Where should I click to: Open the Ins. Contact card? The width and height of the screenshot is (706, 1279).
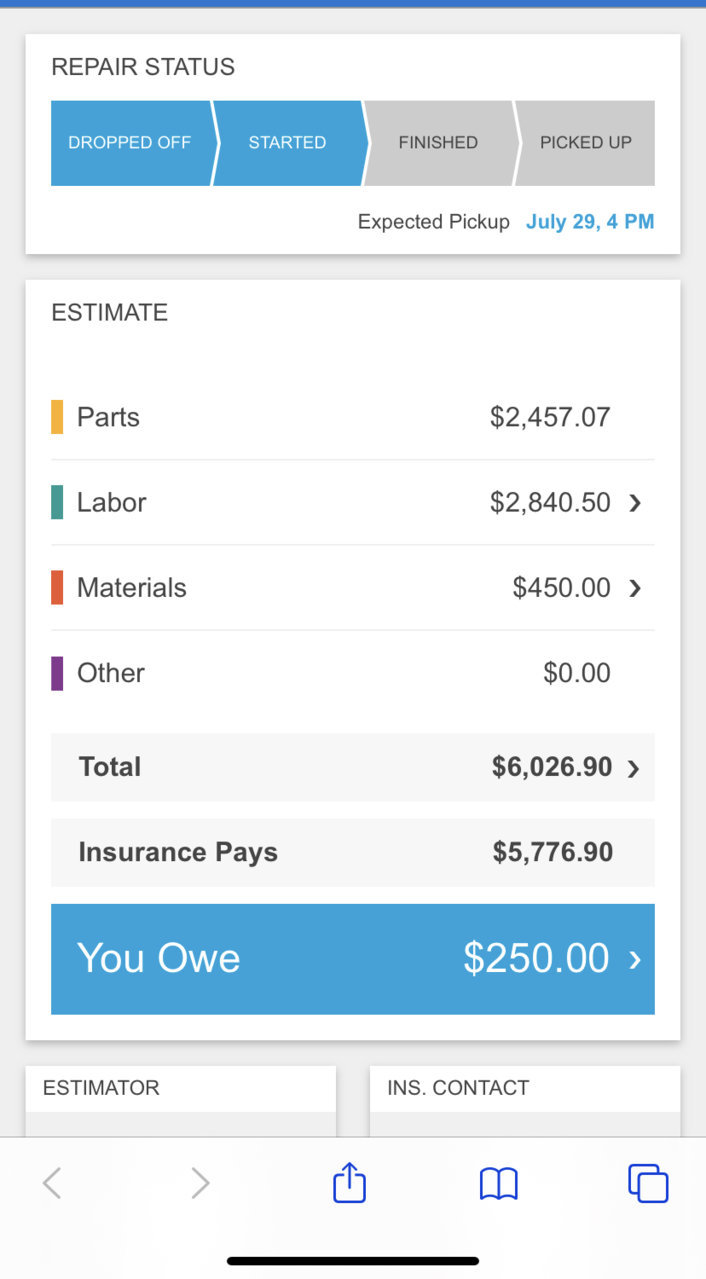(x=525, y=1101)
